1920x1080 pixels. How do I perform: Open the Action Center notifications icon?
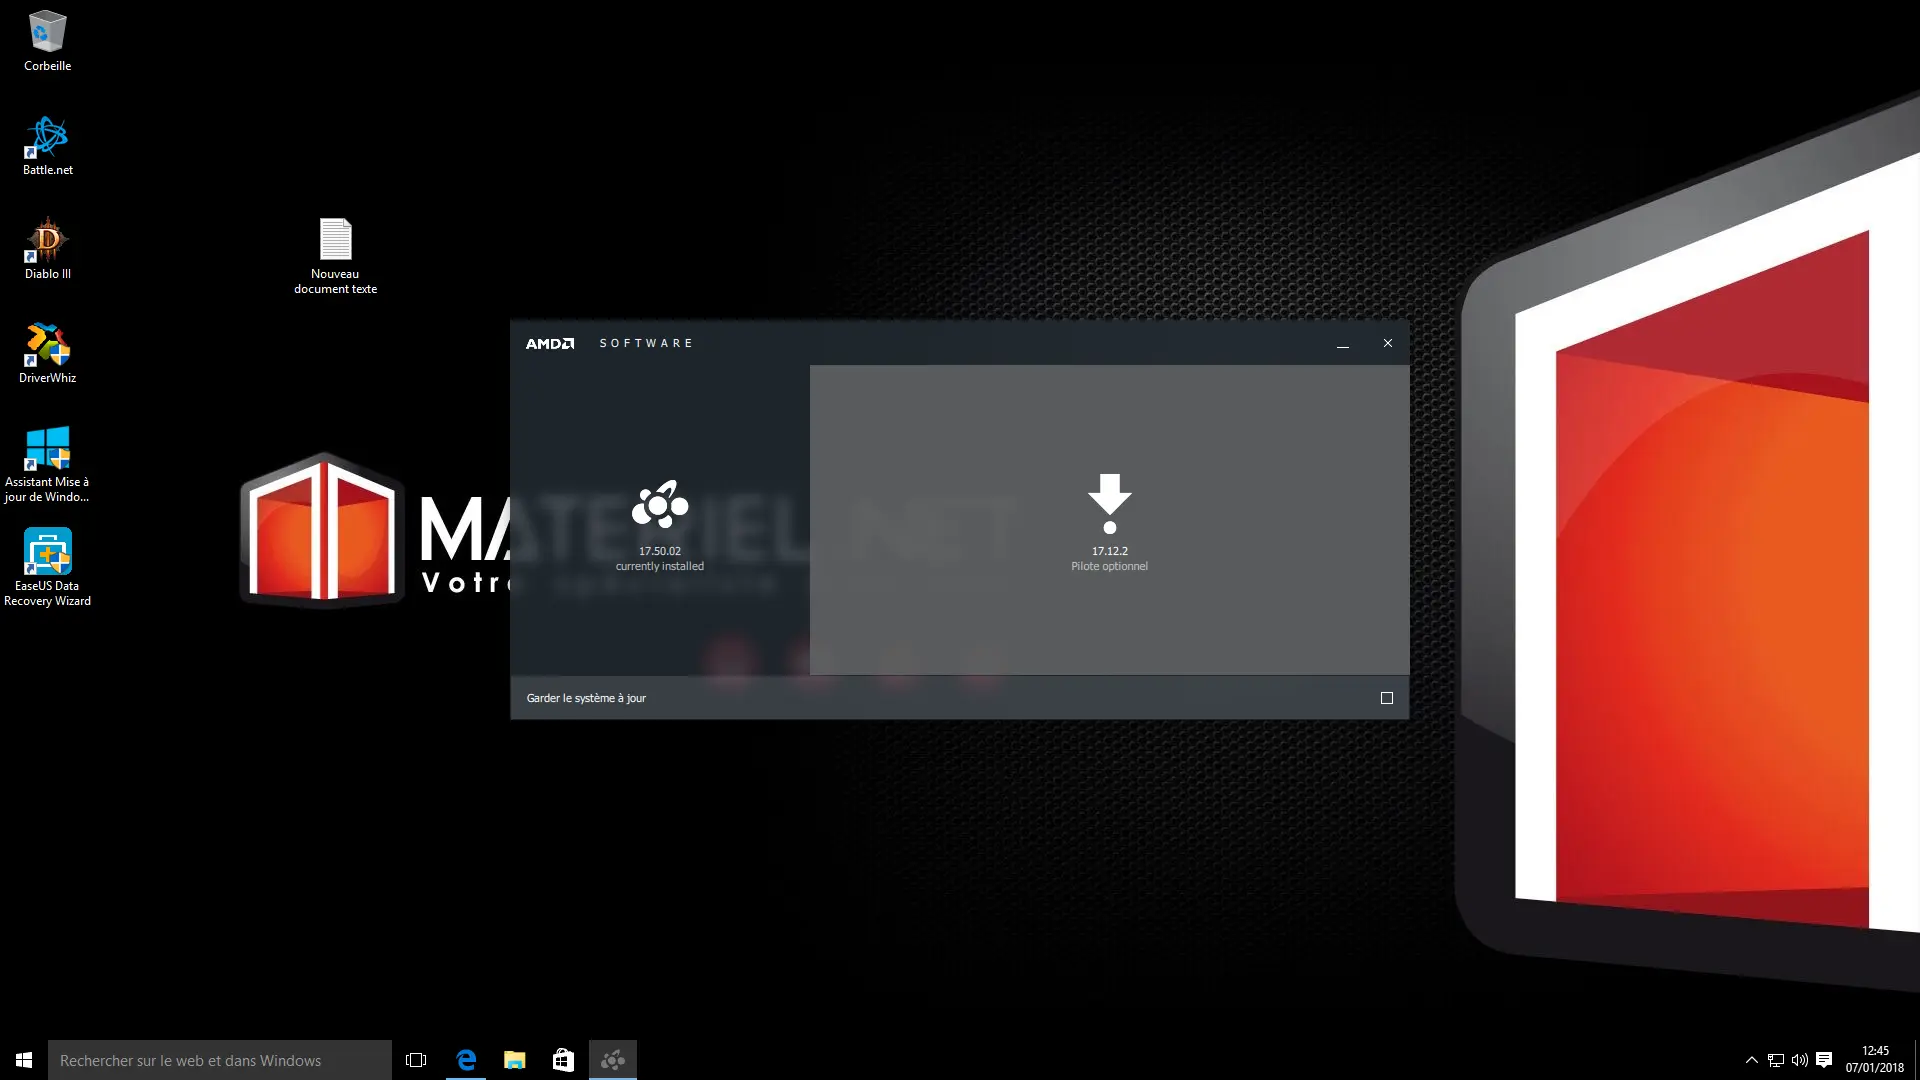pyautogui.click(x=1824, y=1060)
